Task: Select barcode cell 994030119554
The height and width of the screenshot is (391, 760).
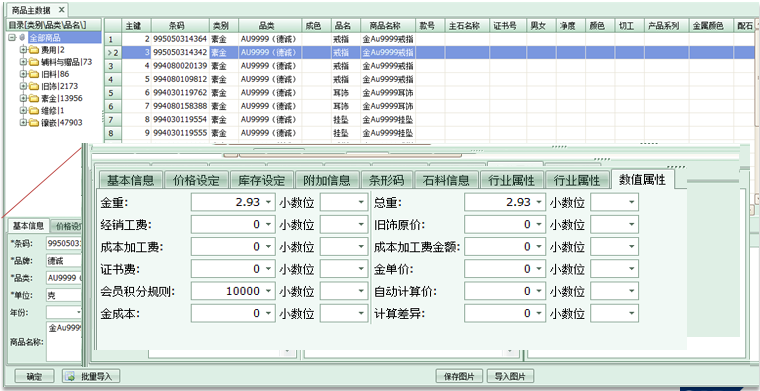Action: (x=180, y=119)
